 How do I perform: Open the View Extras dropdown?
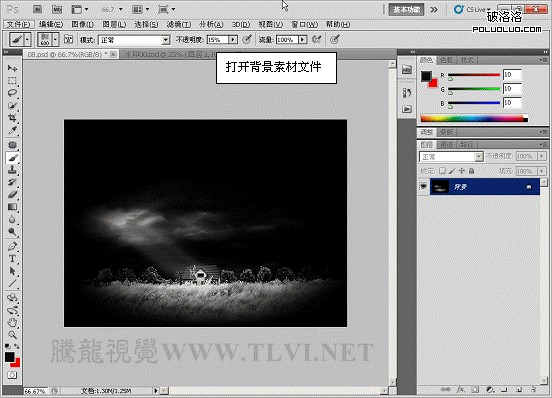pyautogui.click(x=80, y=10)
